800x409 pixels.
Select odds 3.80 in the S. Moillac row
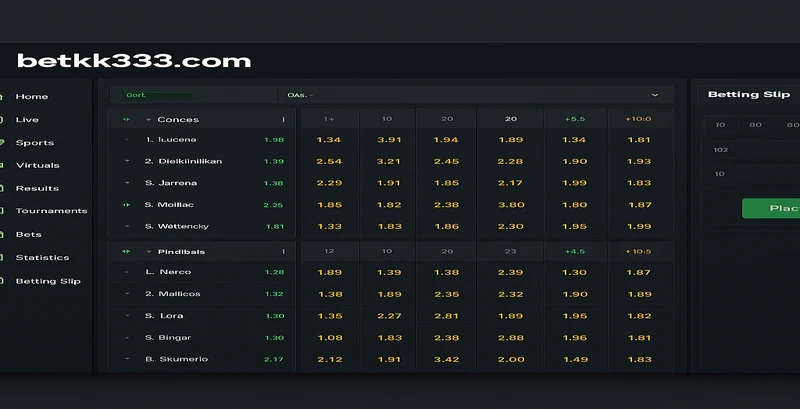[511, 205]
